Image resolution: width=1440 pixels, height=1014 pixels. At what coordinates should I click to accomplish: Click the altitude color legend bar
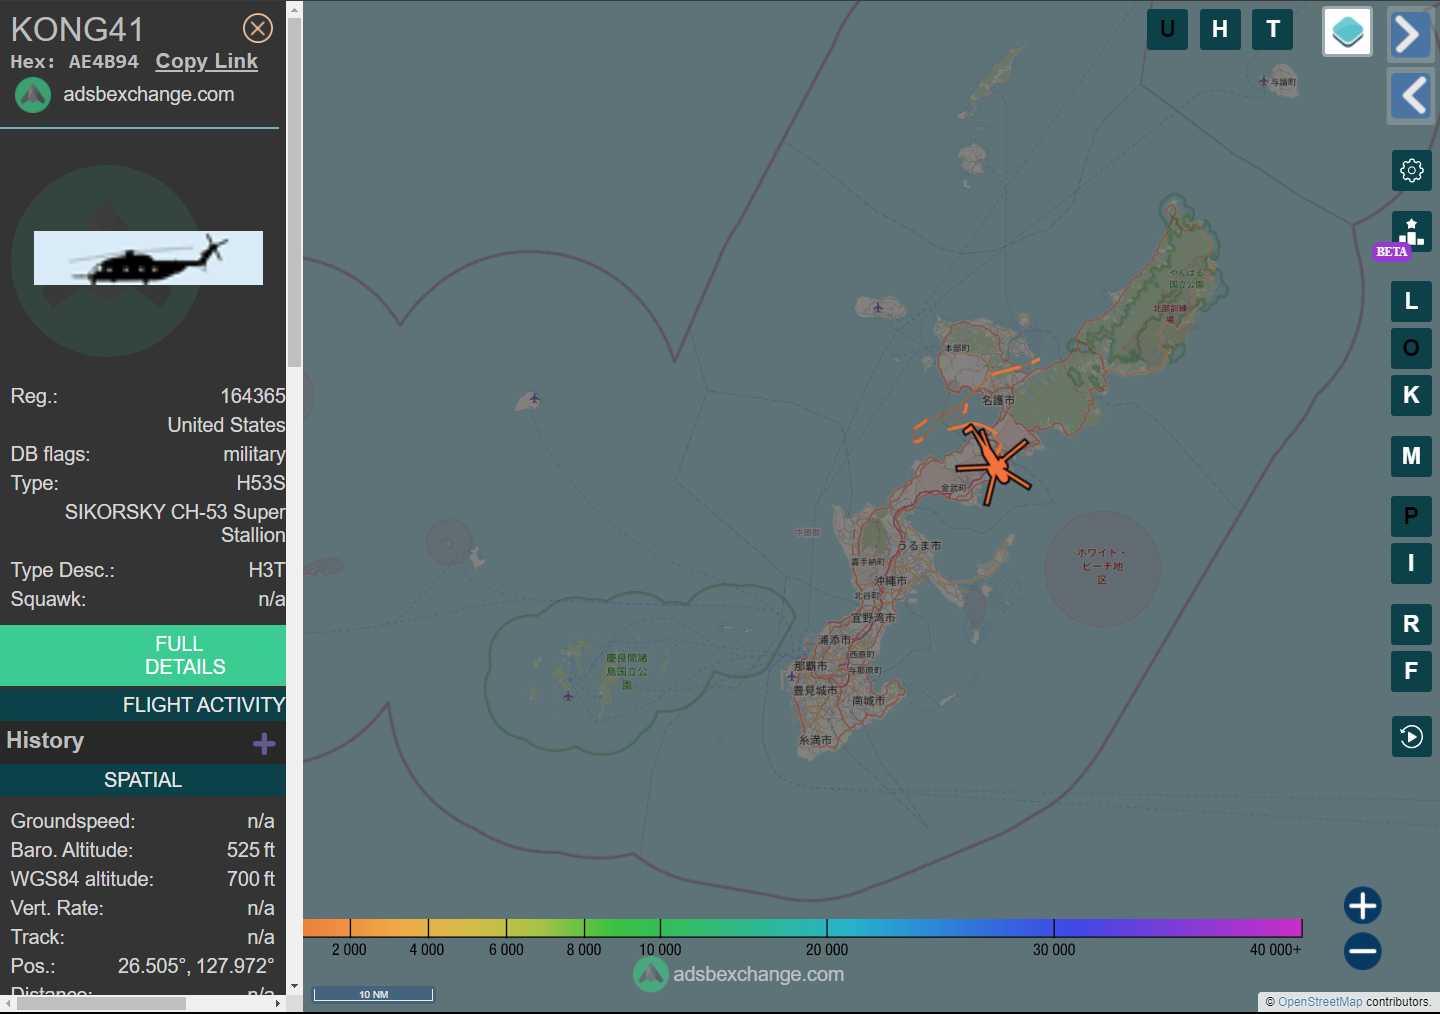tap(802, 928)
